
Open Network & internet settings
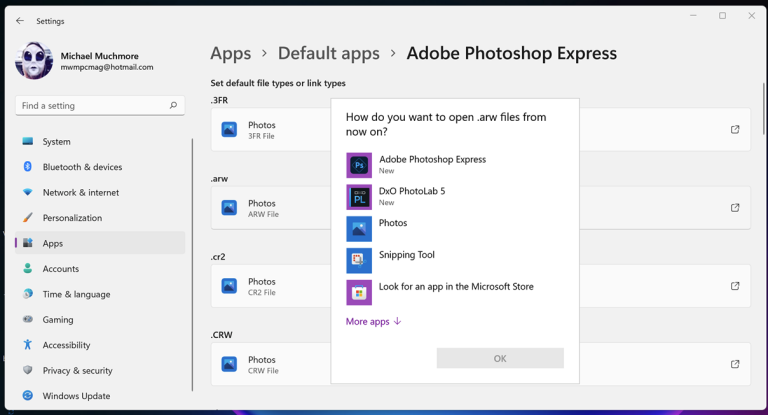tap(100, 193)
